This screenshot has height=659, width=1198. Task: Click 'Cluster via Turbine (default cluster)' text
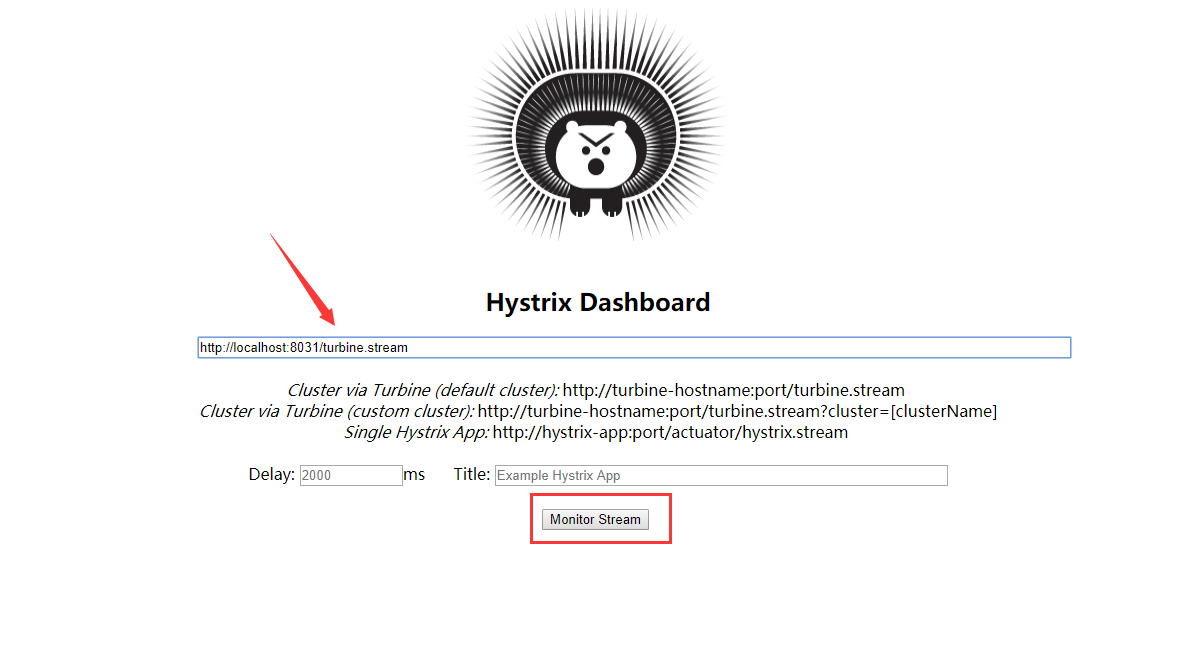(423, 390)
